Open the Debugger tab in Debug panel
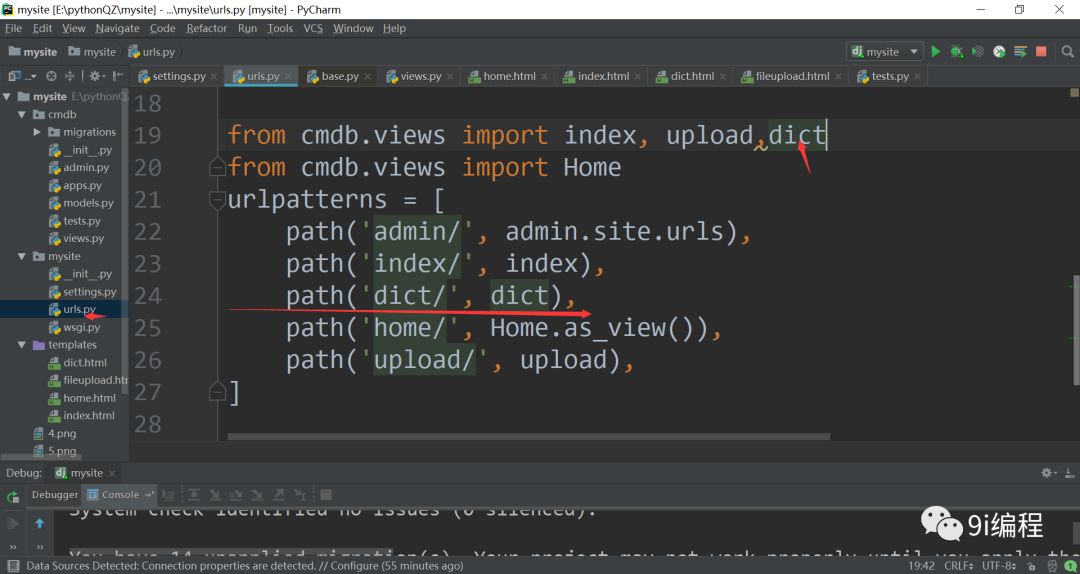 point(55,495)
